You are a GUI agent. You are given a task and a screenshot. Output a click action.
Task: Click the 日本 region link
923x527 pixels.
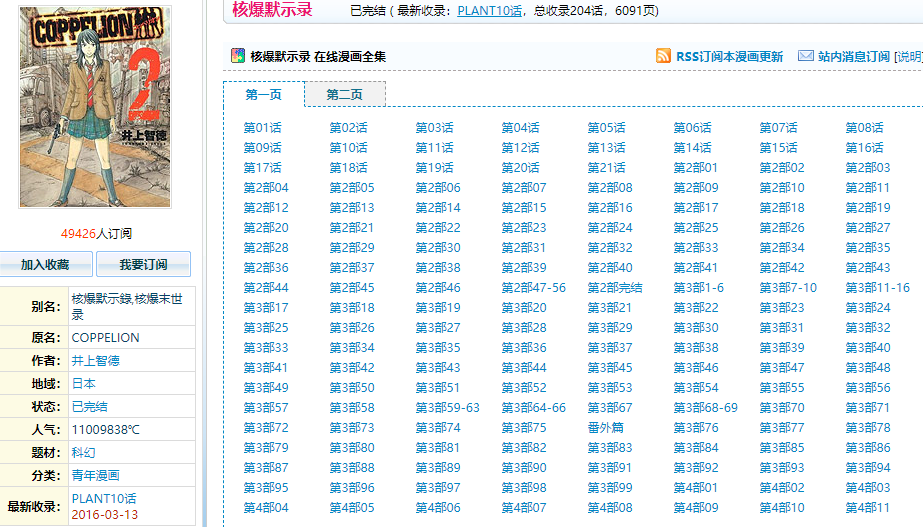coord(84,384)
